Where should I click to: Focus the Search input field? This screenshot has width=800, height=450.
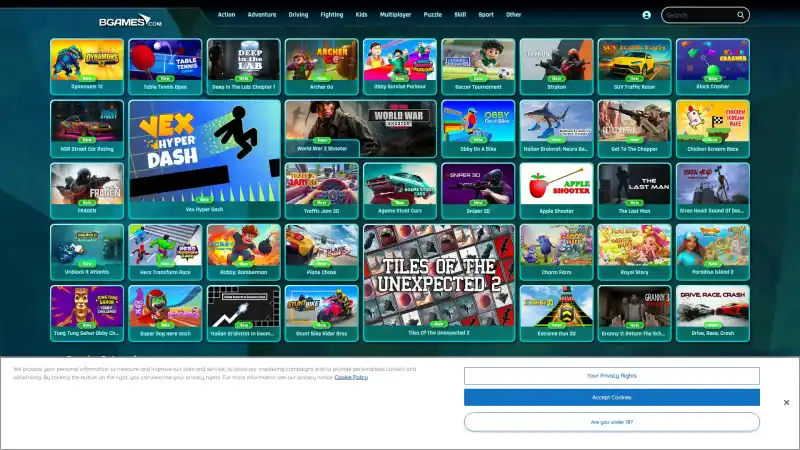point(700,15)
